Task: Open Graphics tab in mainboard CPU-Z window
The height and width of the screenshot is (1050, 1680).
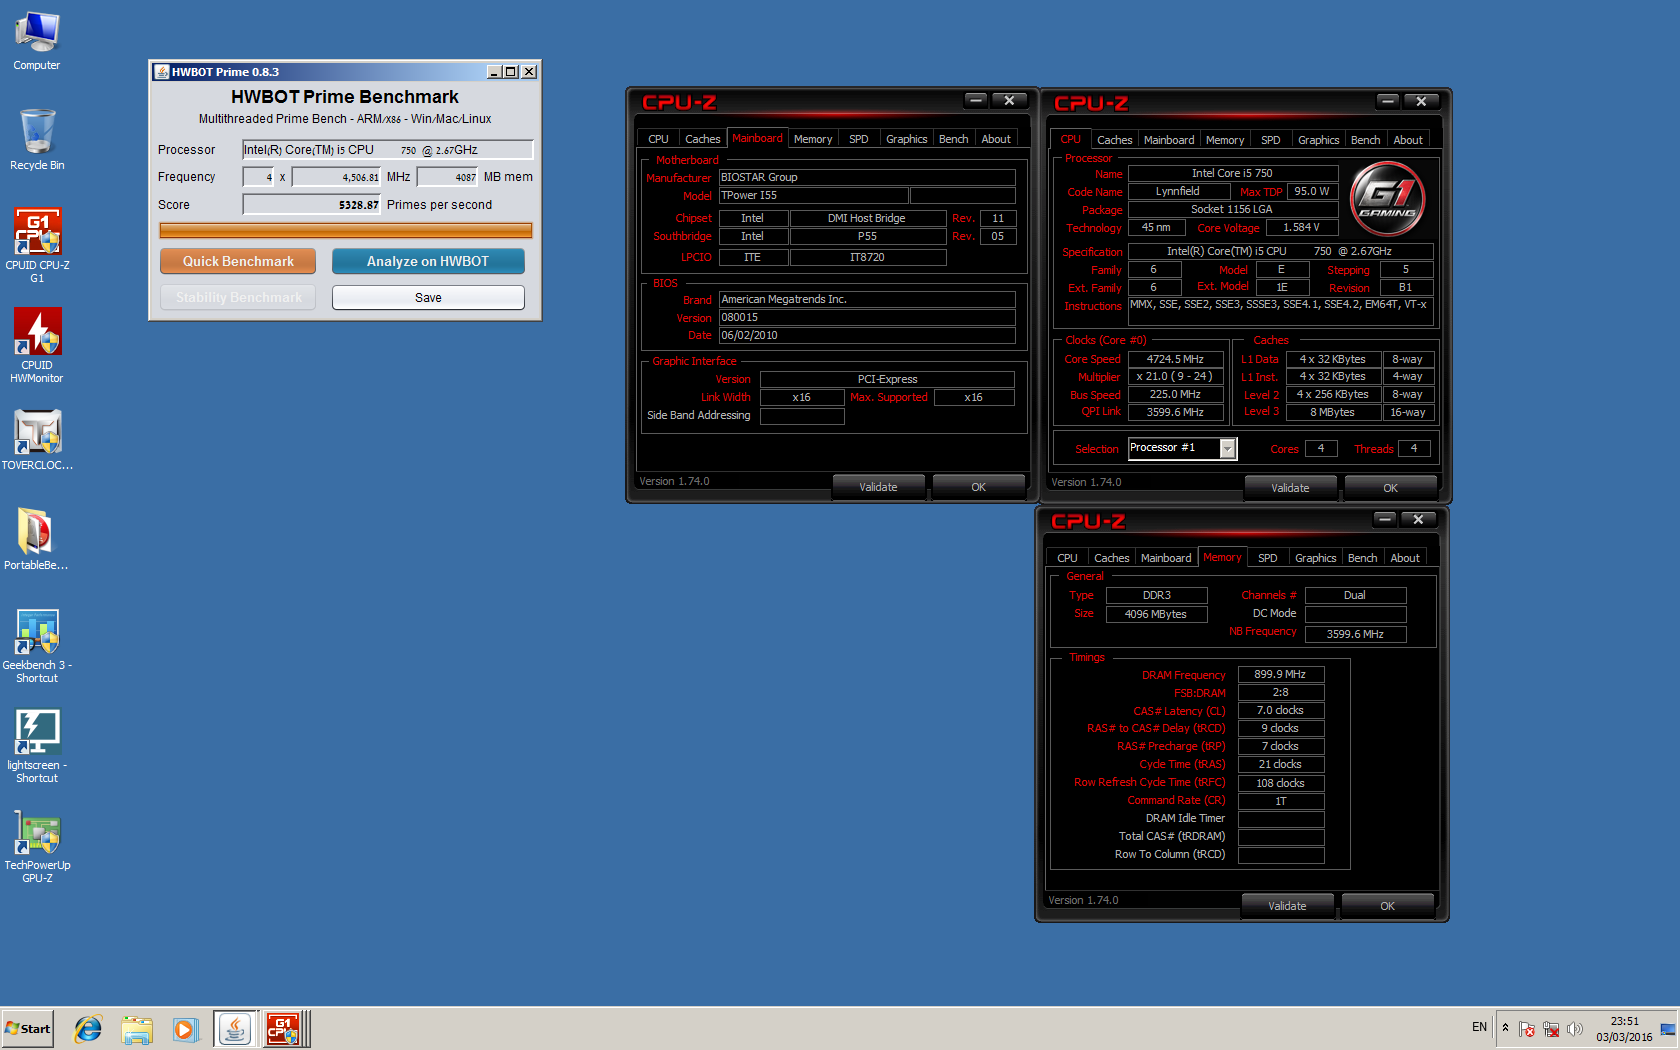Action: 907,139
